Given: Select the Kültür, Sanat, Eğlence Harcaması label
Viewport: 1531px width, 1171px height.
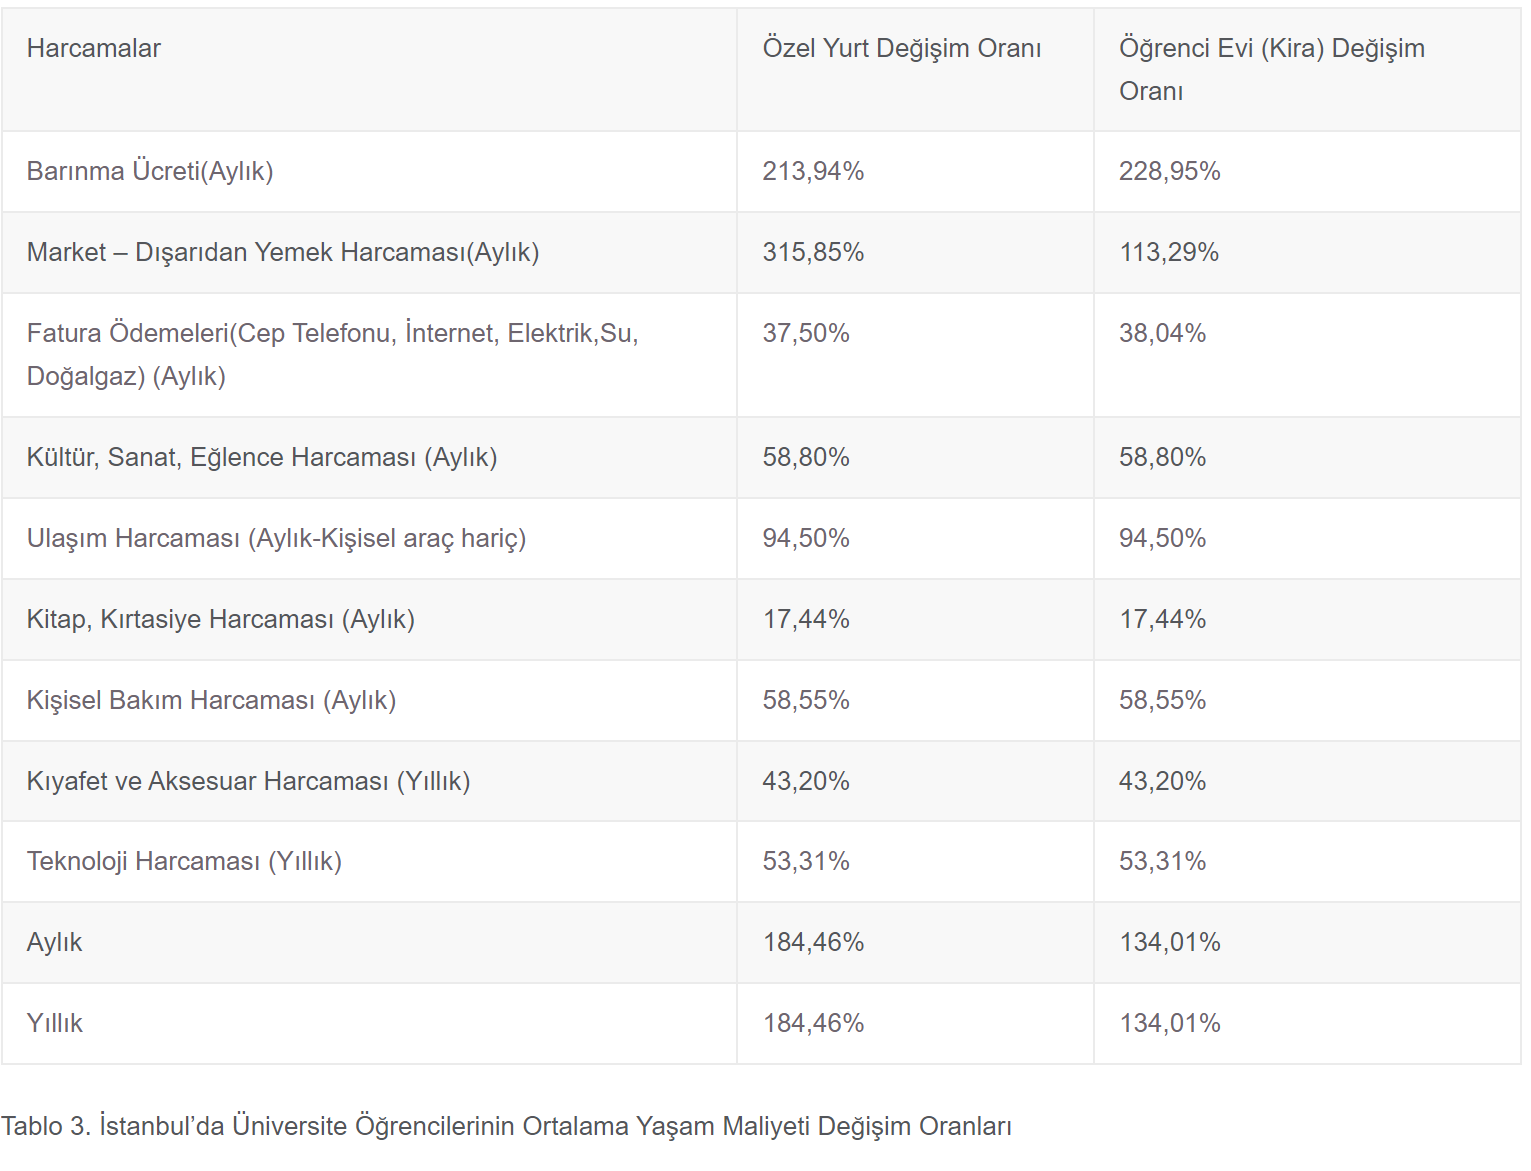Looking at the screenshot, I should pyautogui.click(x=262, y=457).
